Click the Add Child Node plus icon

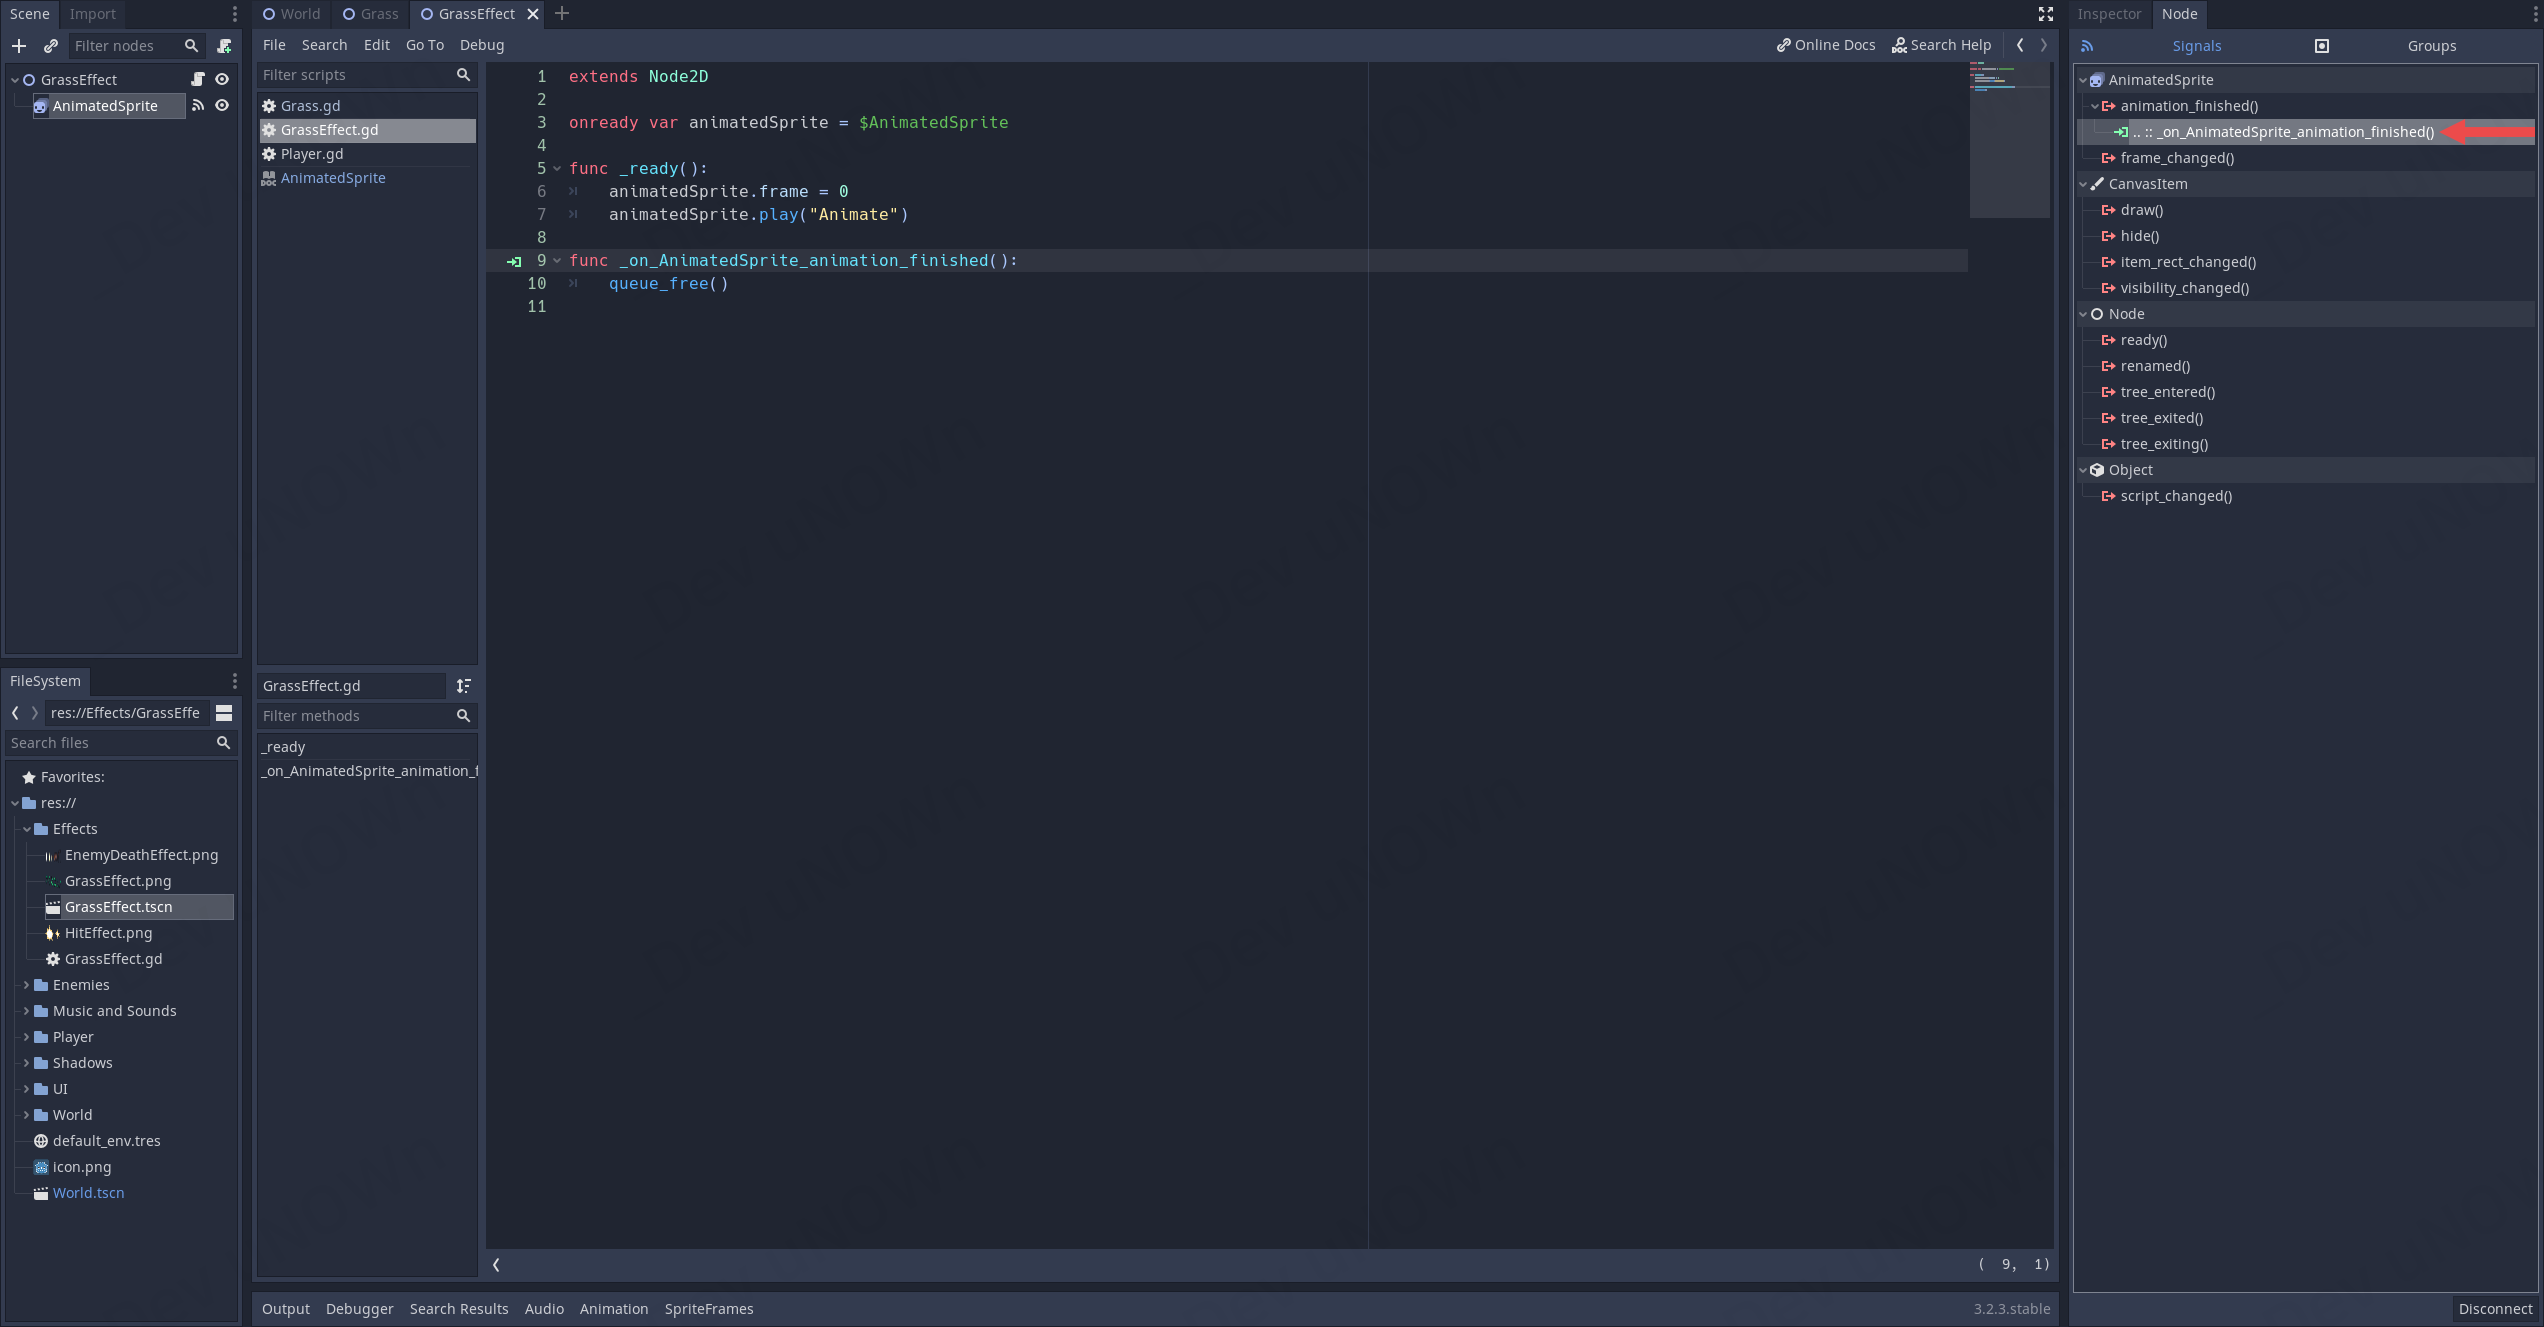(x=19, y=46)
